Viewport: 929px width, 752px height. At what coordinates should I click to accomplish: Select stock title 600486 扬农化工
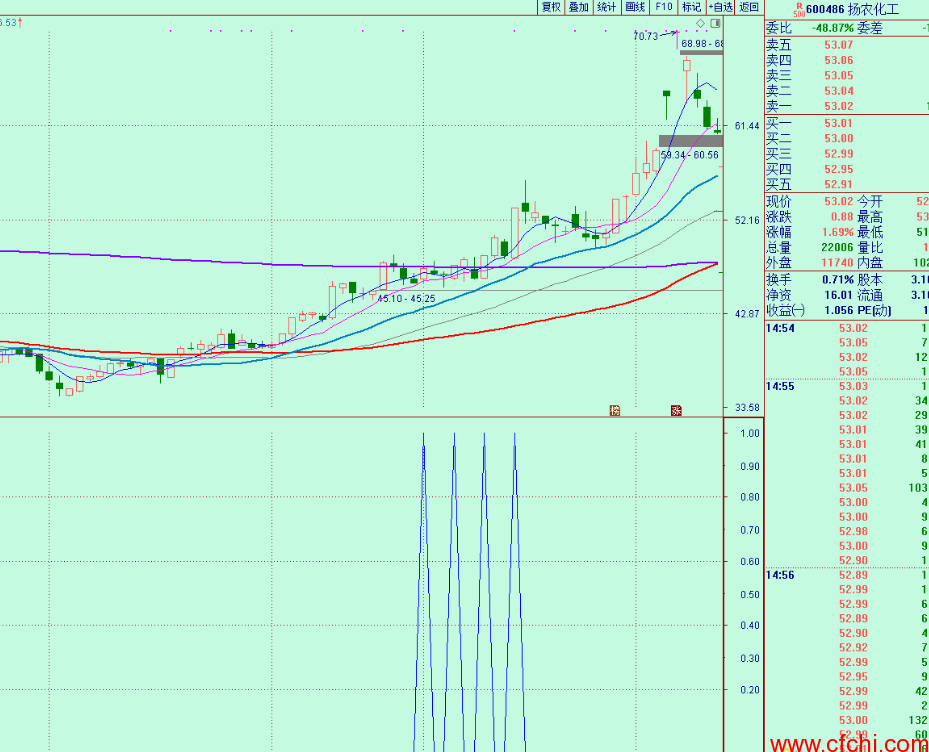click(853, 9)
